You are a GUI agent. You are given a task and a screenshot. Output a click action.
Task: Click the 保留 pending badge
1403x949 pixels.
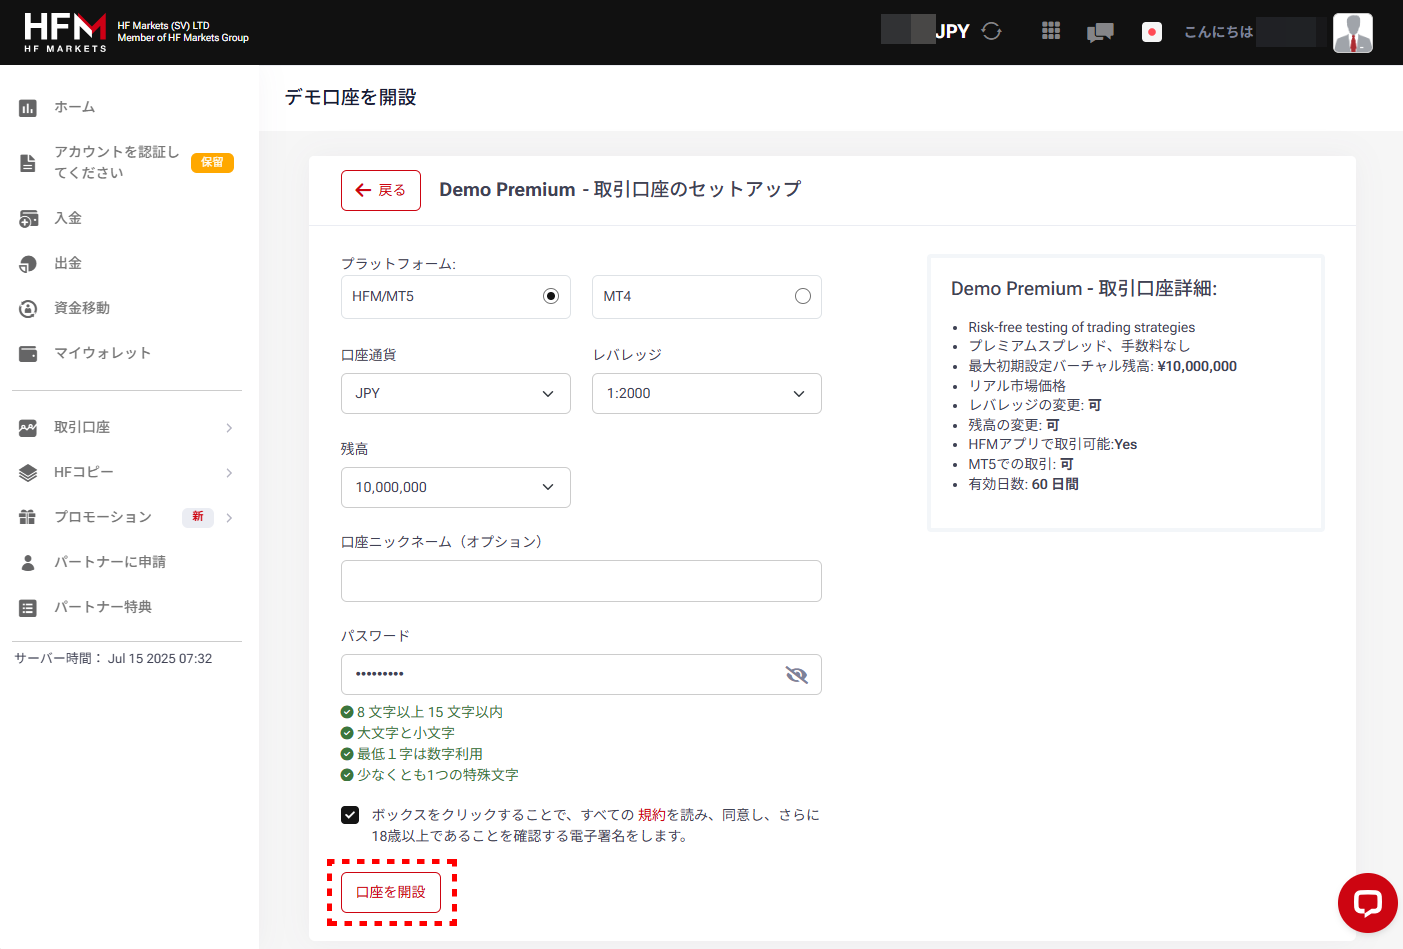[212, 162]
